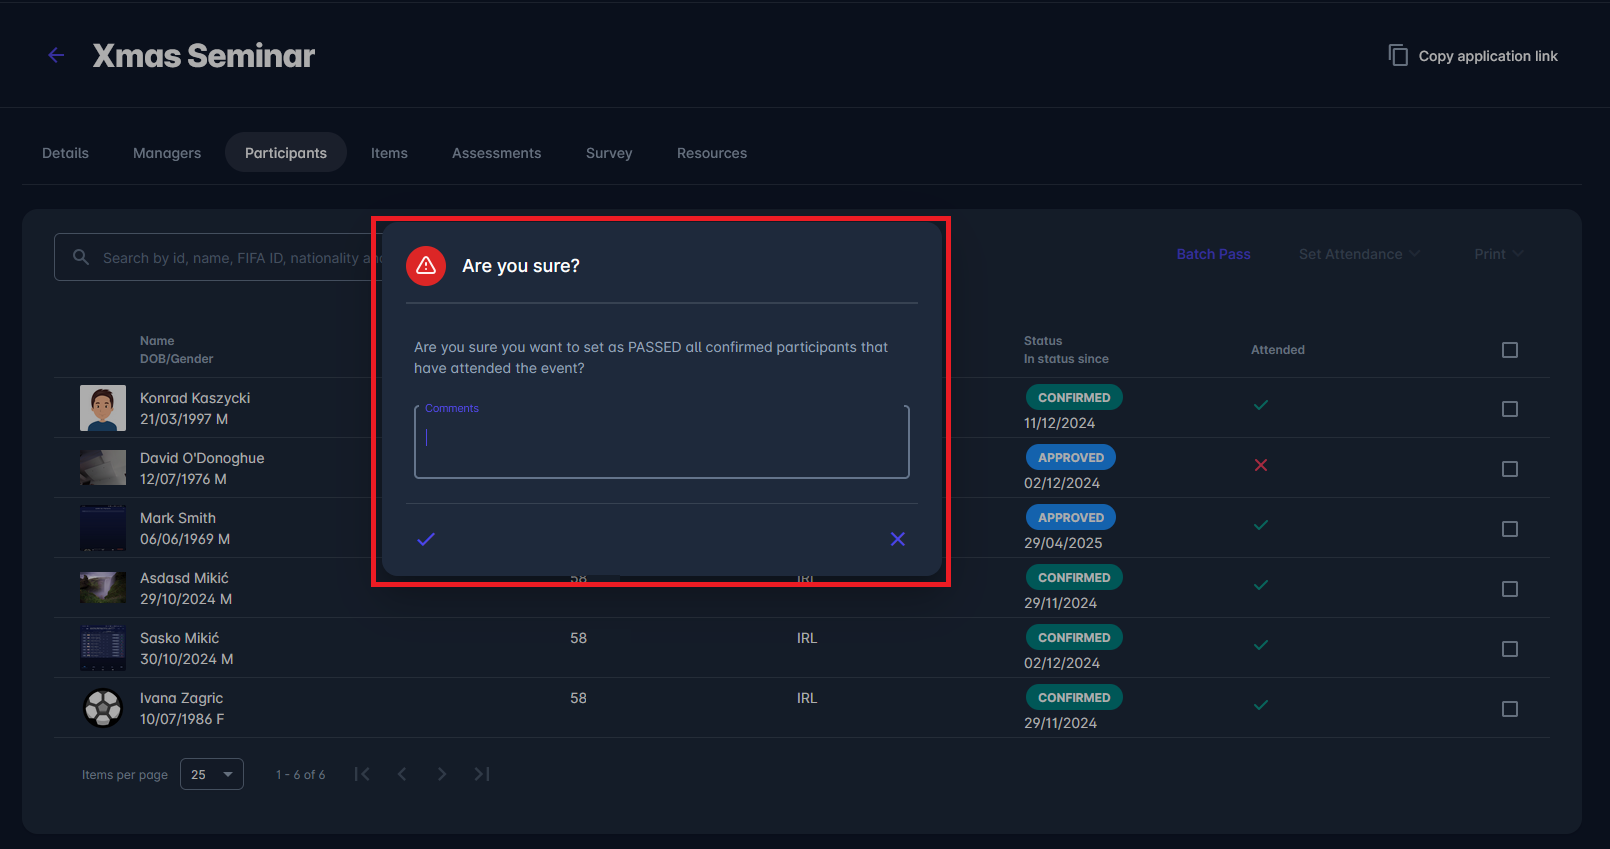Open the Managers tab

point(167,153)
